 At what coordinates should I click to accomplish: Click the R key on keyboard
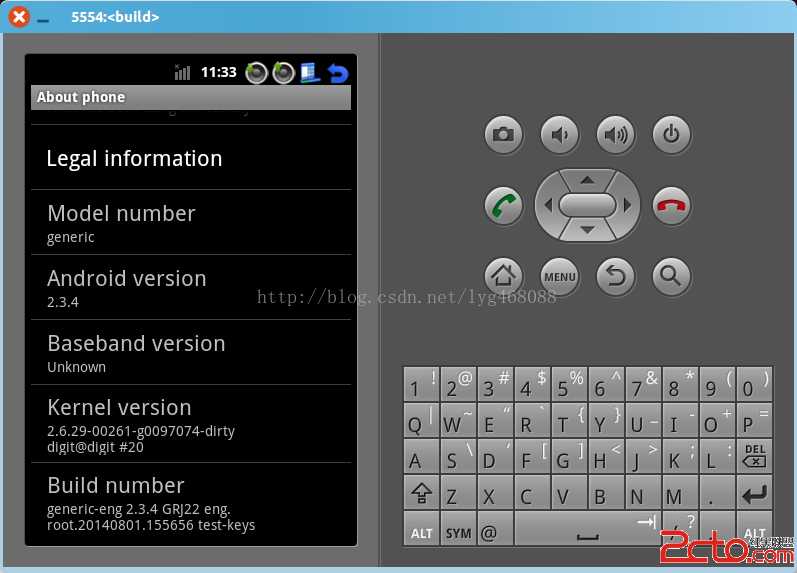point(532,420)
